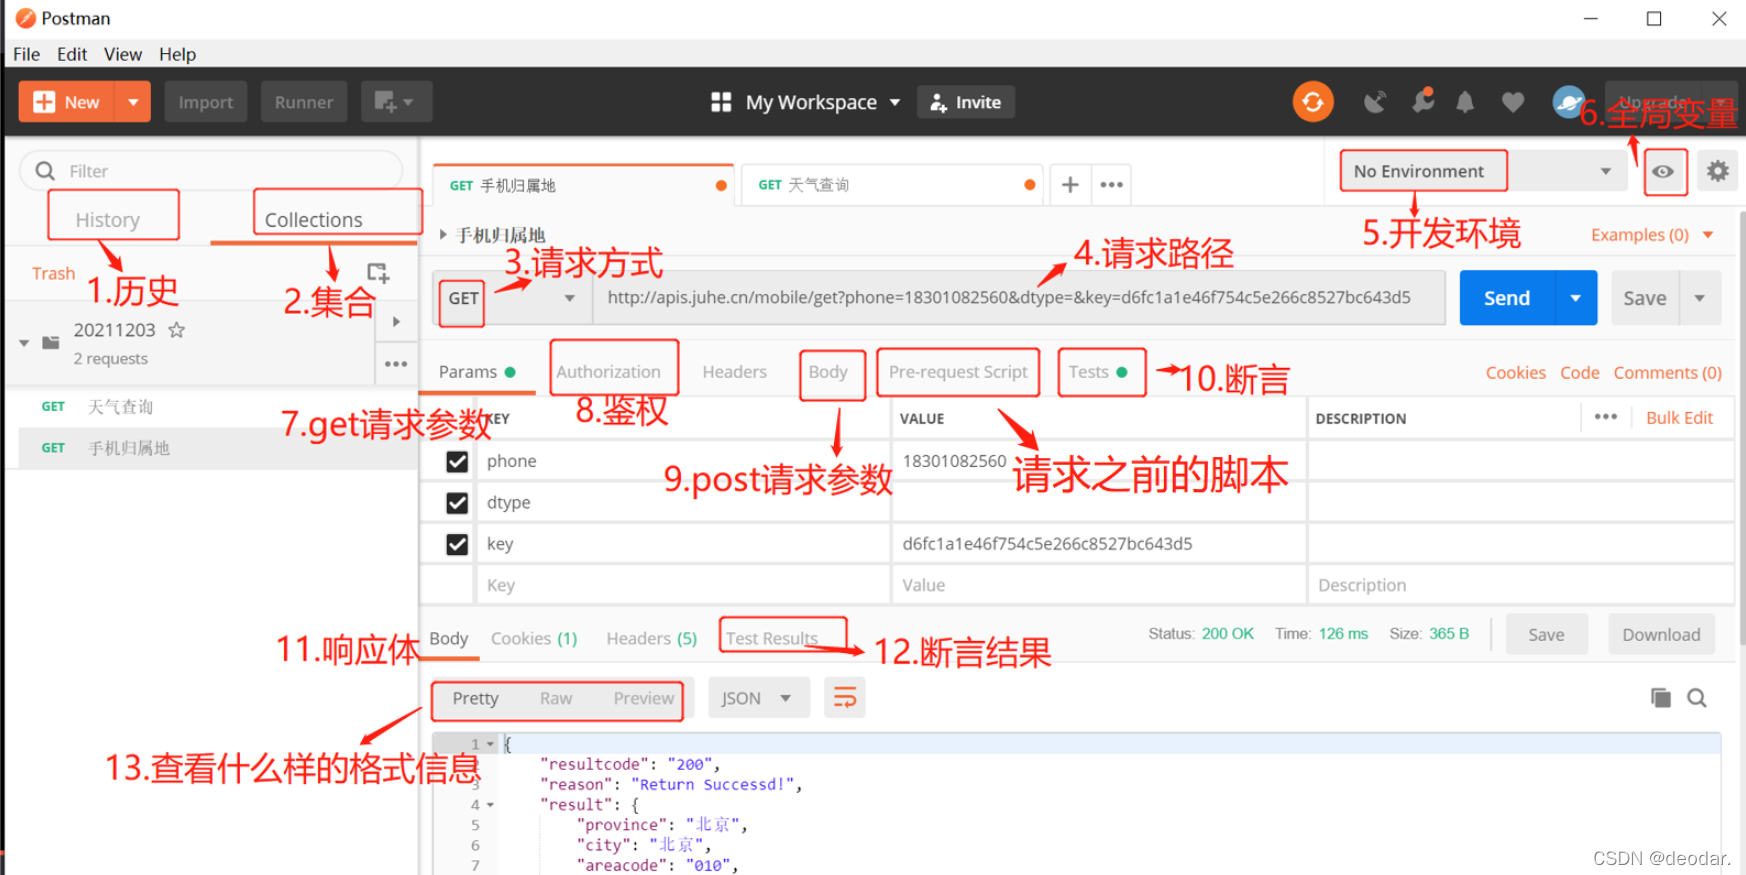Viewport: 1746px width, 875px height.
Task: Star the 20211203 collection
Action: [x=177, y=330]
